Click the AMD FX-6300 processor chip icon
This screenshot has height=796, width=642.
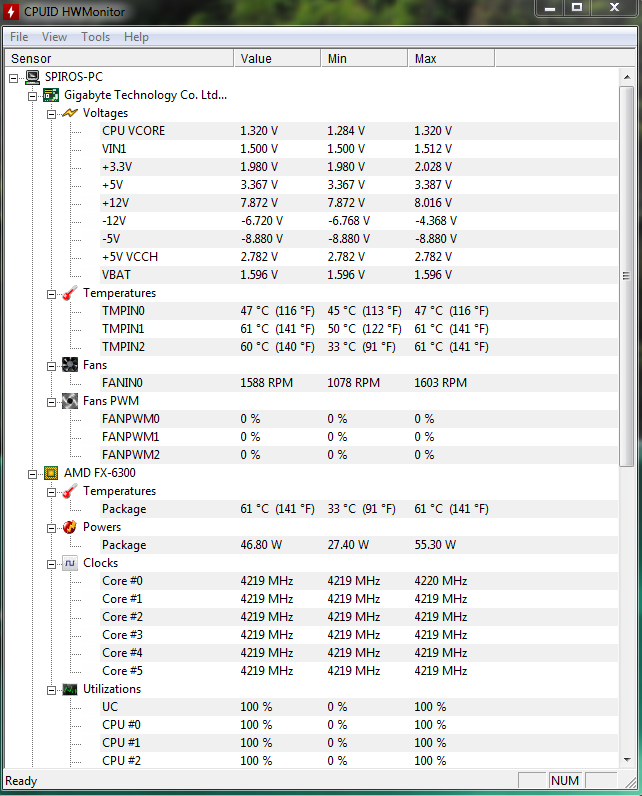51,473
